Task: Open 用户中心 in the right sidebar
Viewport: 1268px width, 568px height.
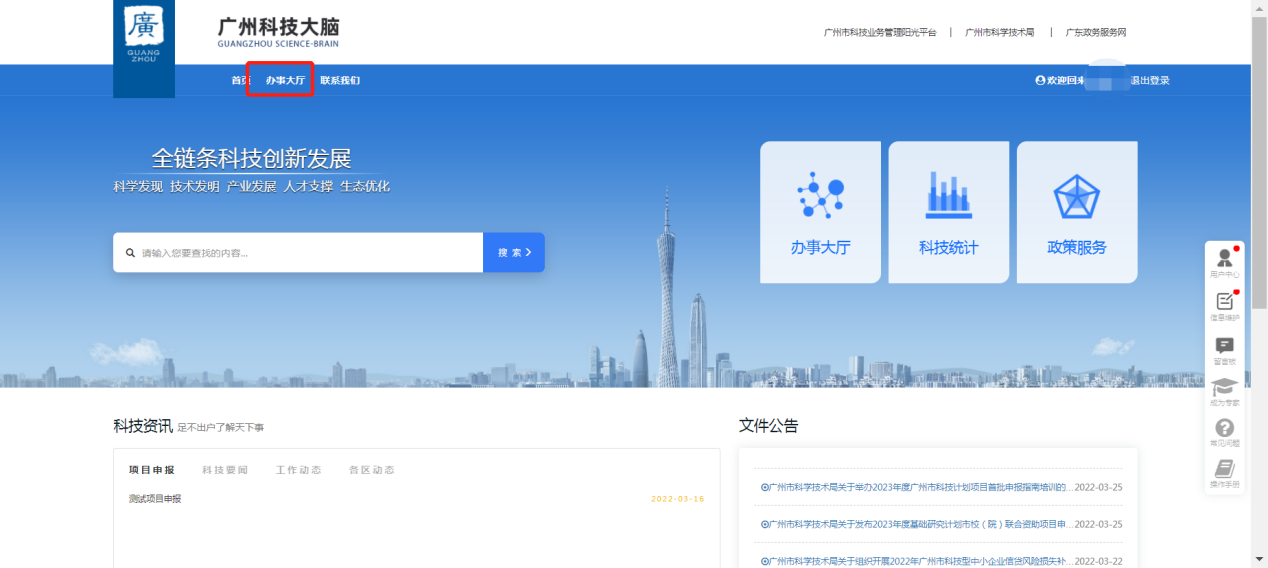Action: point(1224,262)
